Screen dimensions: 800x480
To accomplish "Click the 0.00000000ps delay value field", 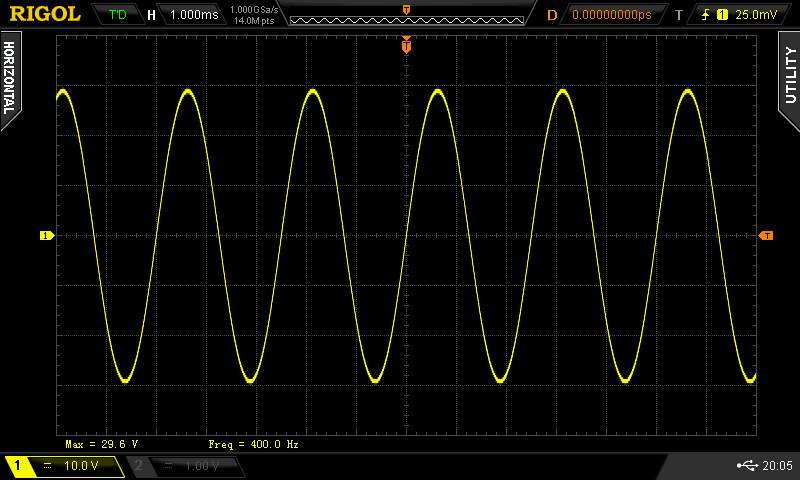I will (x=611, y=15).
